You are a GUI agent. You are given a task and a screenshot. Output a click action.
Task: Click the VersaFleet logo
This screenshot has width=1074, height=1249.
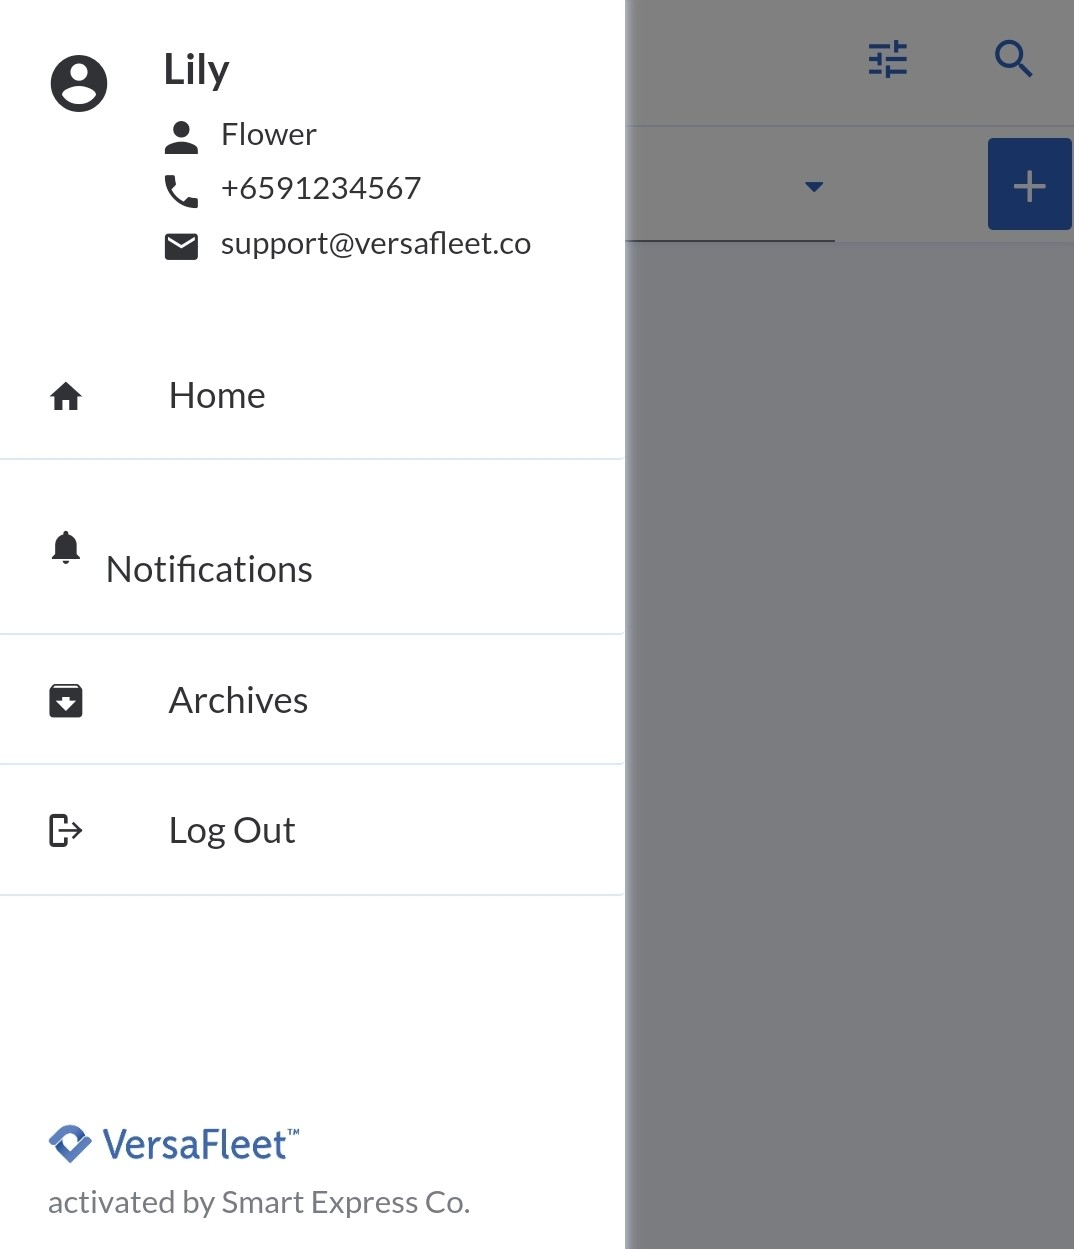coord(174,1144)
